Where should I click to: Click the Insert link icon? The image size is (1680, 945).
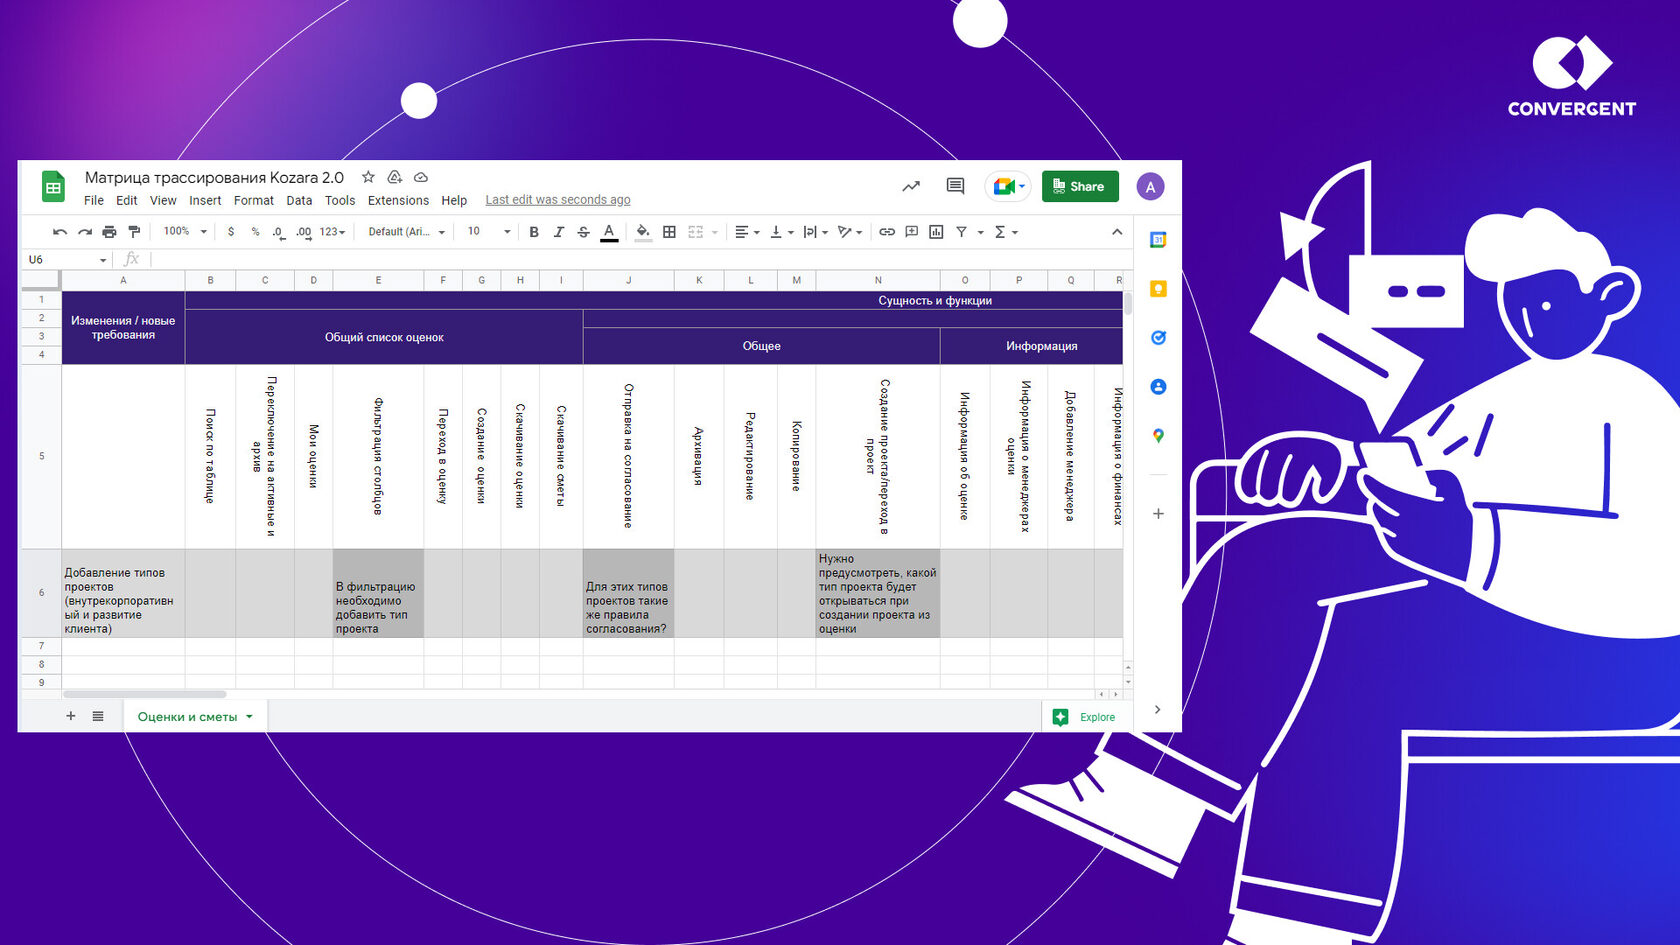click(887, 232)
